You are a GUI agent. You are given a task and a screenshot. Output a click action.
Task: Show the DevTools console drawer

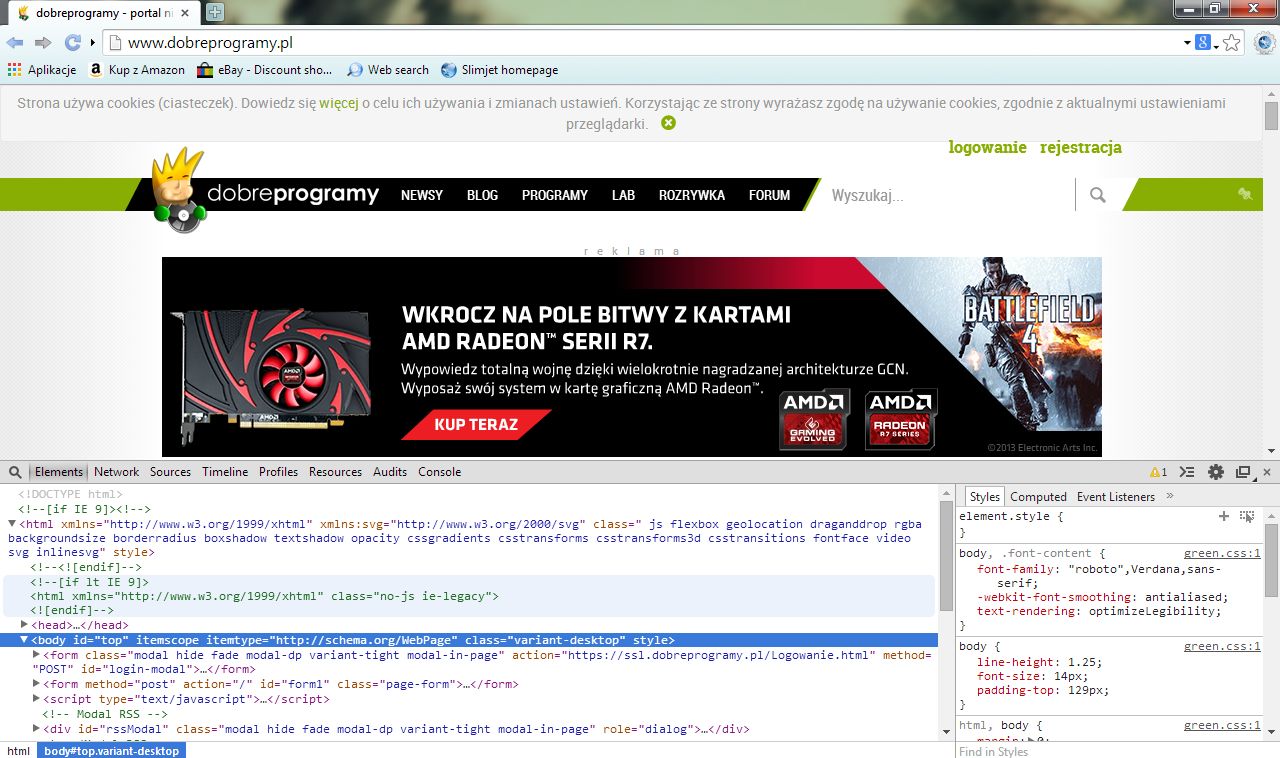pos(1187,472)
